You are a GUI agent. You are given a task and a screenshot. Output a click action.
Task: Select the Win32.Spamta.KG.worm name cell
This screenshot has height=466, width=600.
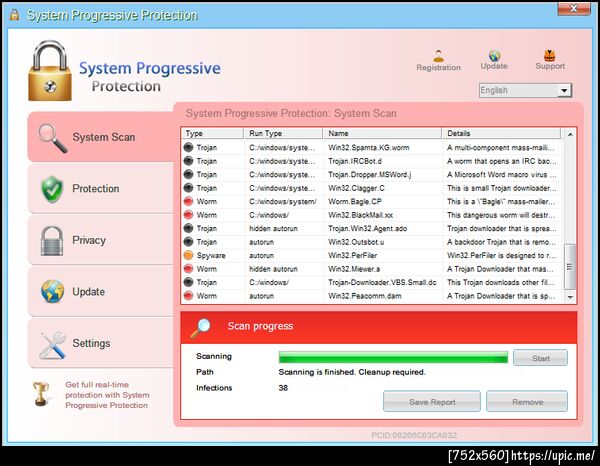[368, 148]
